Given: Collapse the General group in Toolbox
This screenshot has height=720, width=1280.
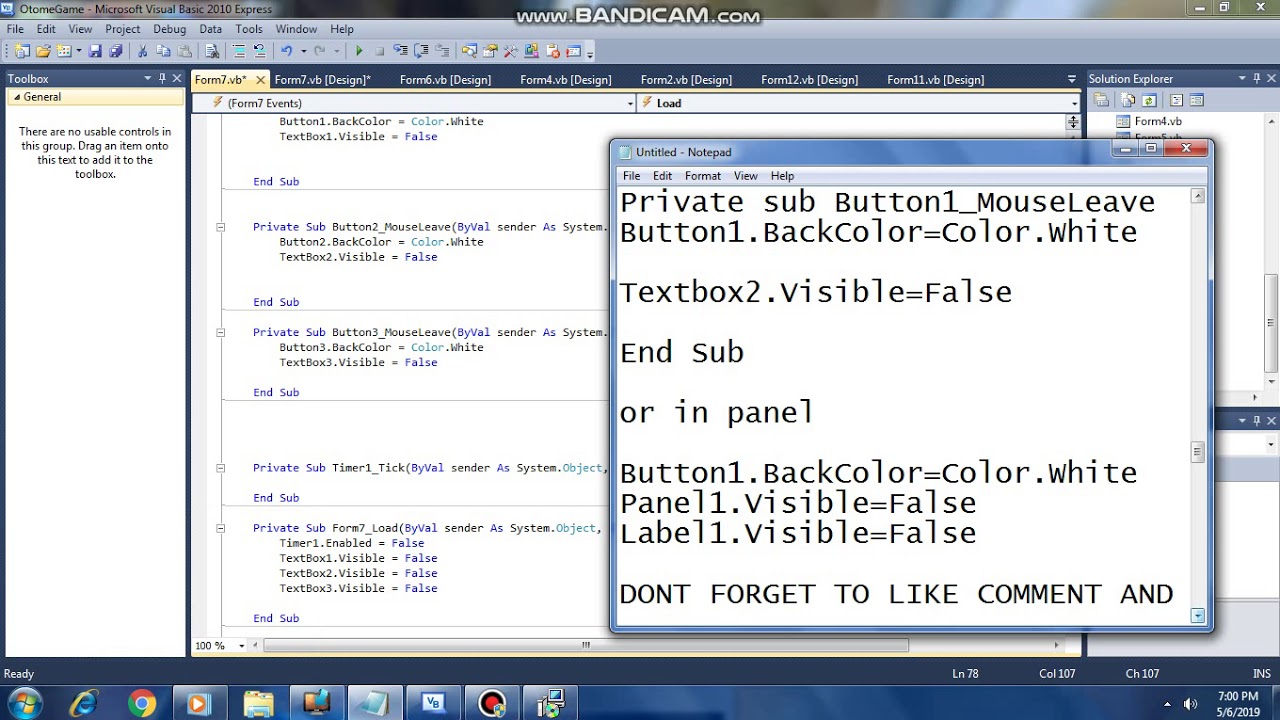Looking at the screenshot, I should 16,97.
